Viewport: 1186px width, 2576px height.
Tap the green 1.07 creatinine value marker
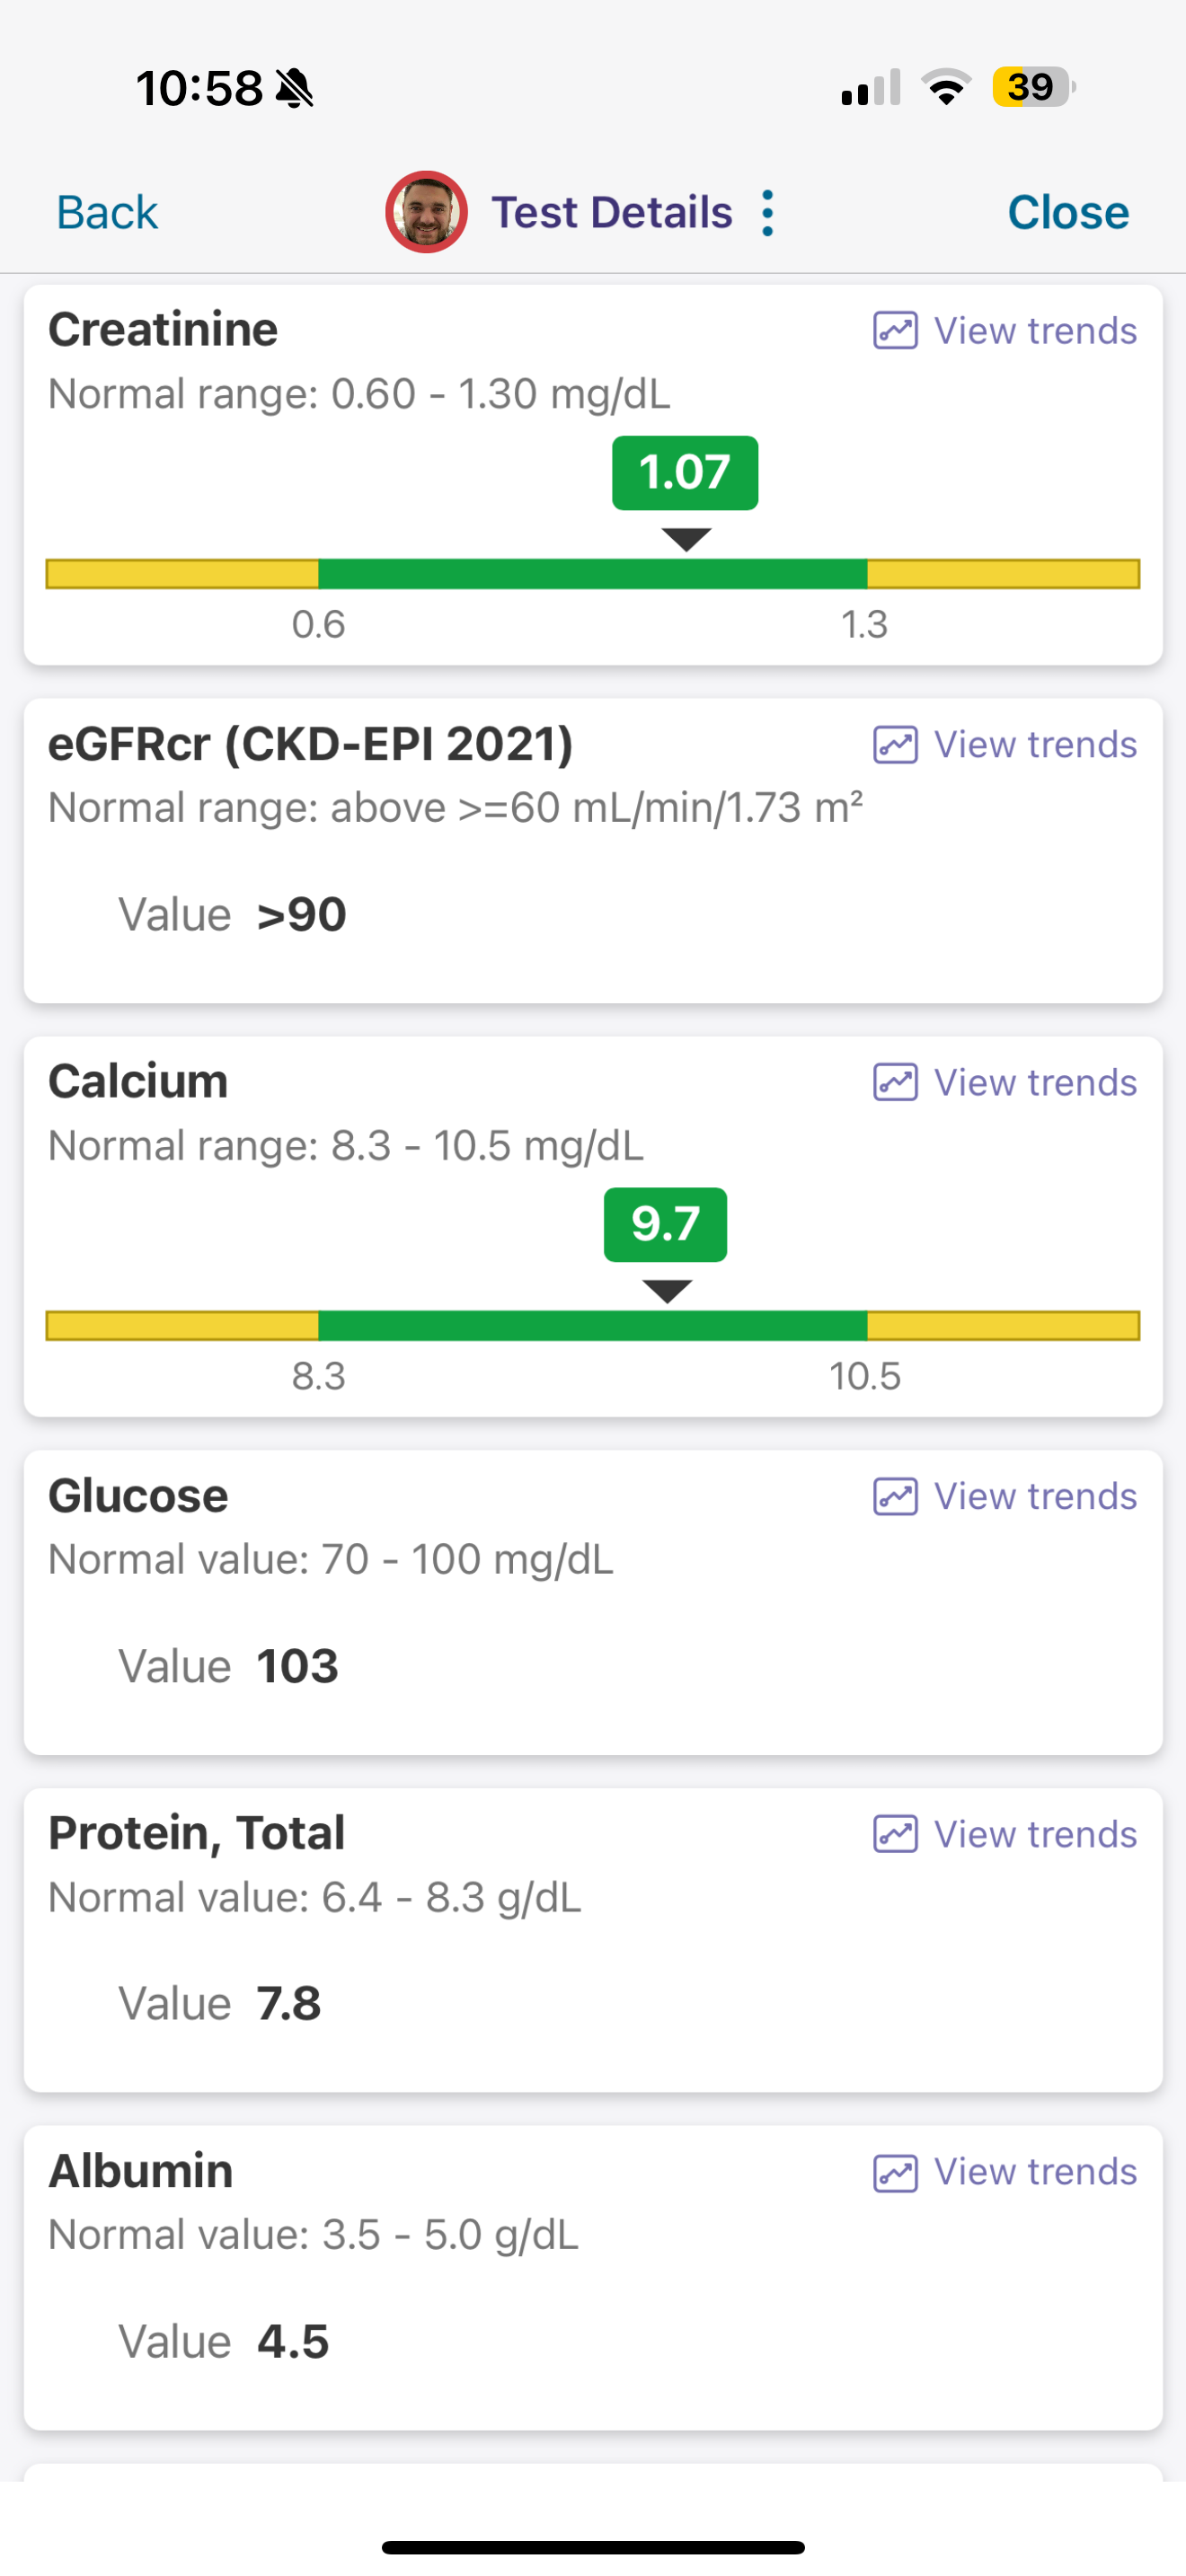tap(685, 472)
